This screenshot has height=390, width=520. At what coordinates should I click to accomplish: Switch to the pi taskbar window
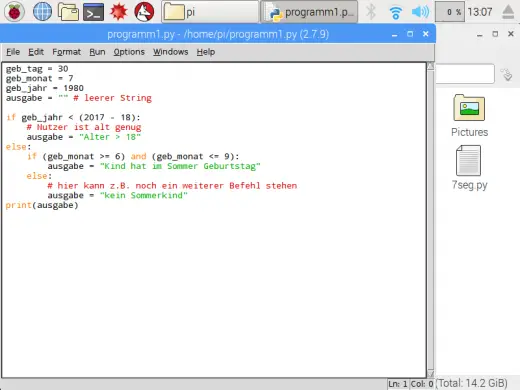pos(210,12)
